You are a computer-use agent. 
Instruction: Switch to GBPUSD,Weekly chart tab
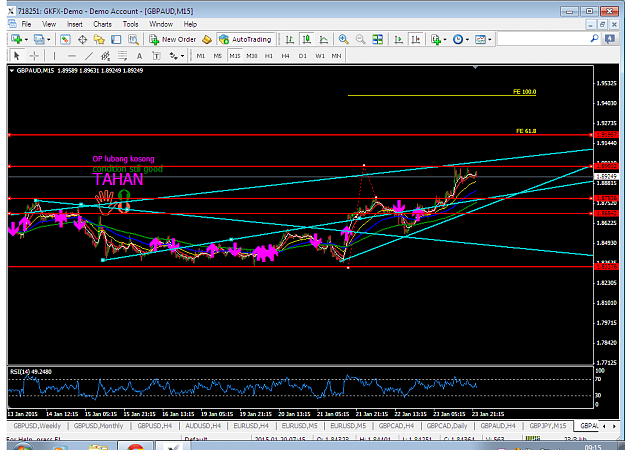coord(37,426)
